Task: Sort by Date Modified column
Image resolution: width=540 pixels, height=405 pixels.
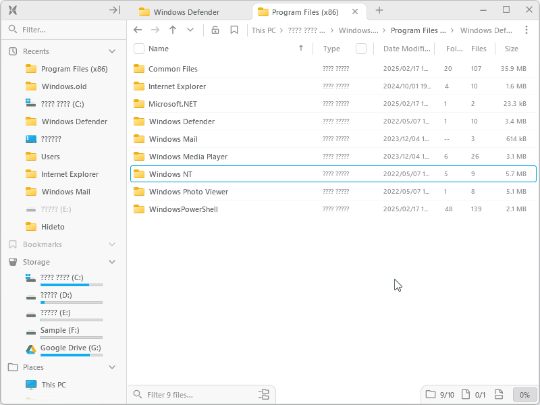Action: (406, 49)
